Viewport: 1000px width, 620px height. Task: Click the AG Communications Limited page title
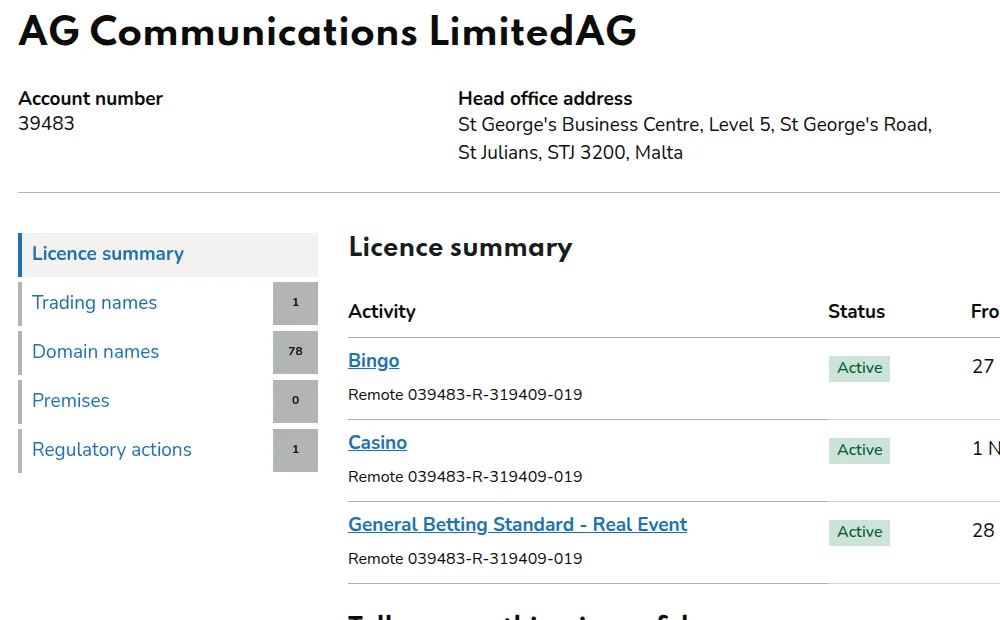click(x=327, y=31)
